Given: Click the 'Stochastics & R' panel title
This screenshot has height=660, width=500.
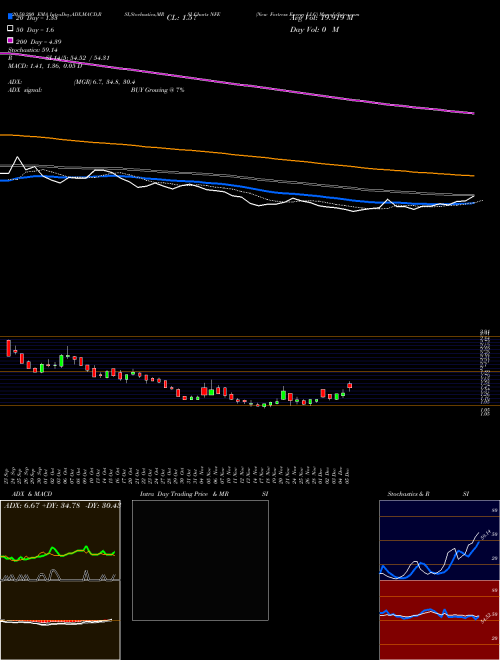Looking at the screenshot, I should point(408,494).
